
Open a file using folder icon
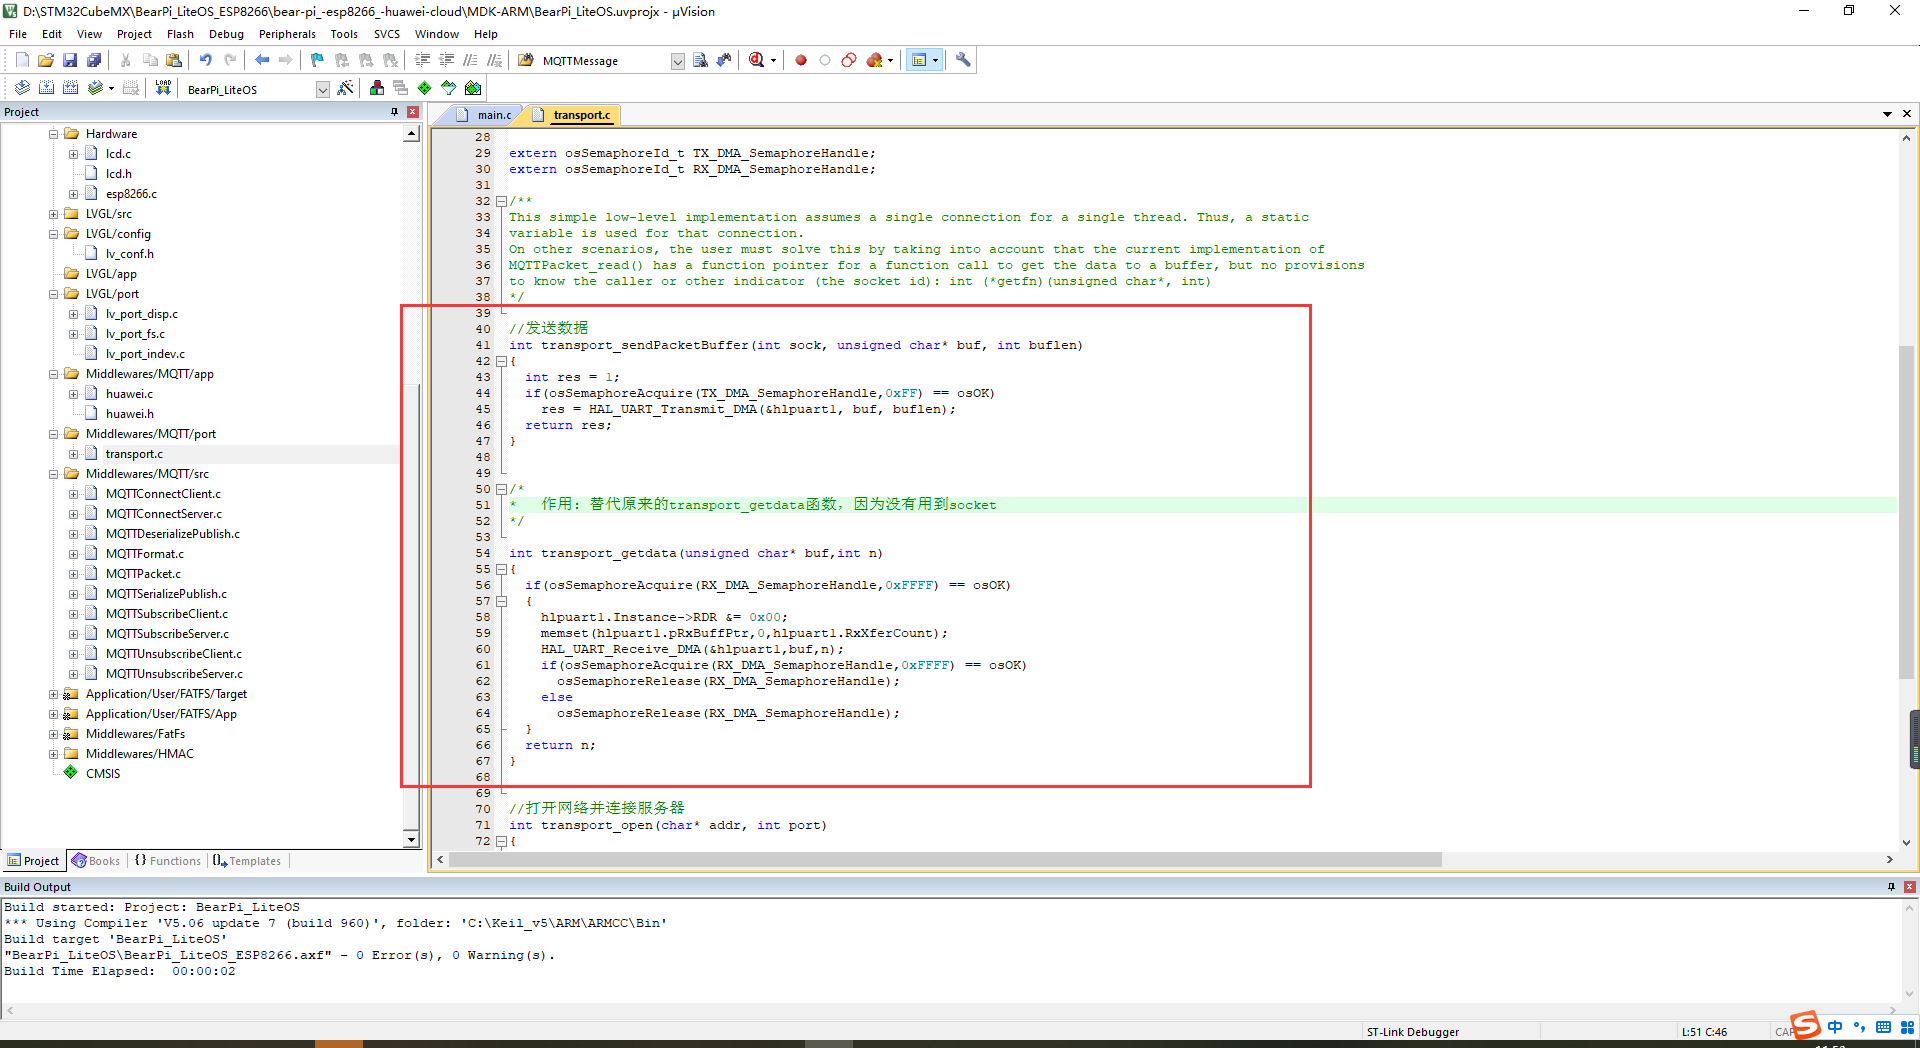coord(46,60)
